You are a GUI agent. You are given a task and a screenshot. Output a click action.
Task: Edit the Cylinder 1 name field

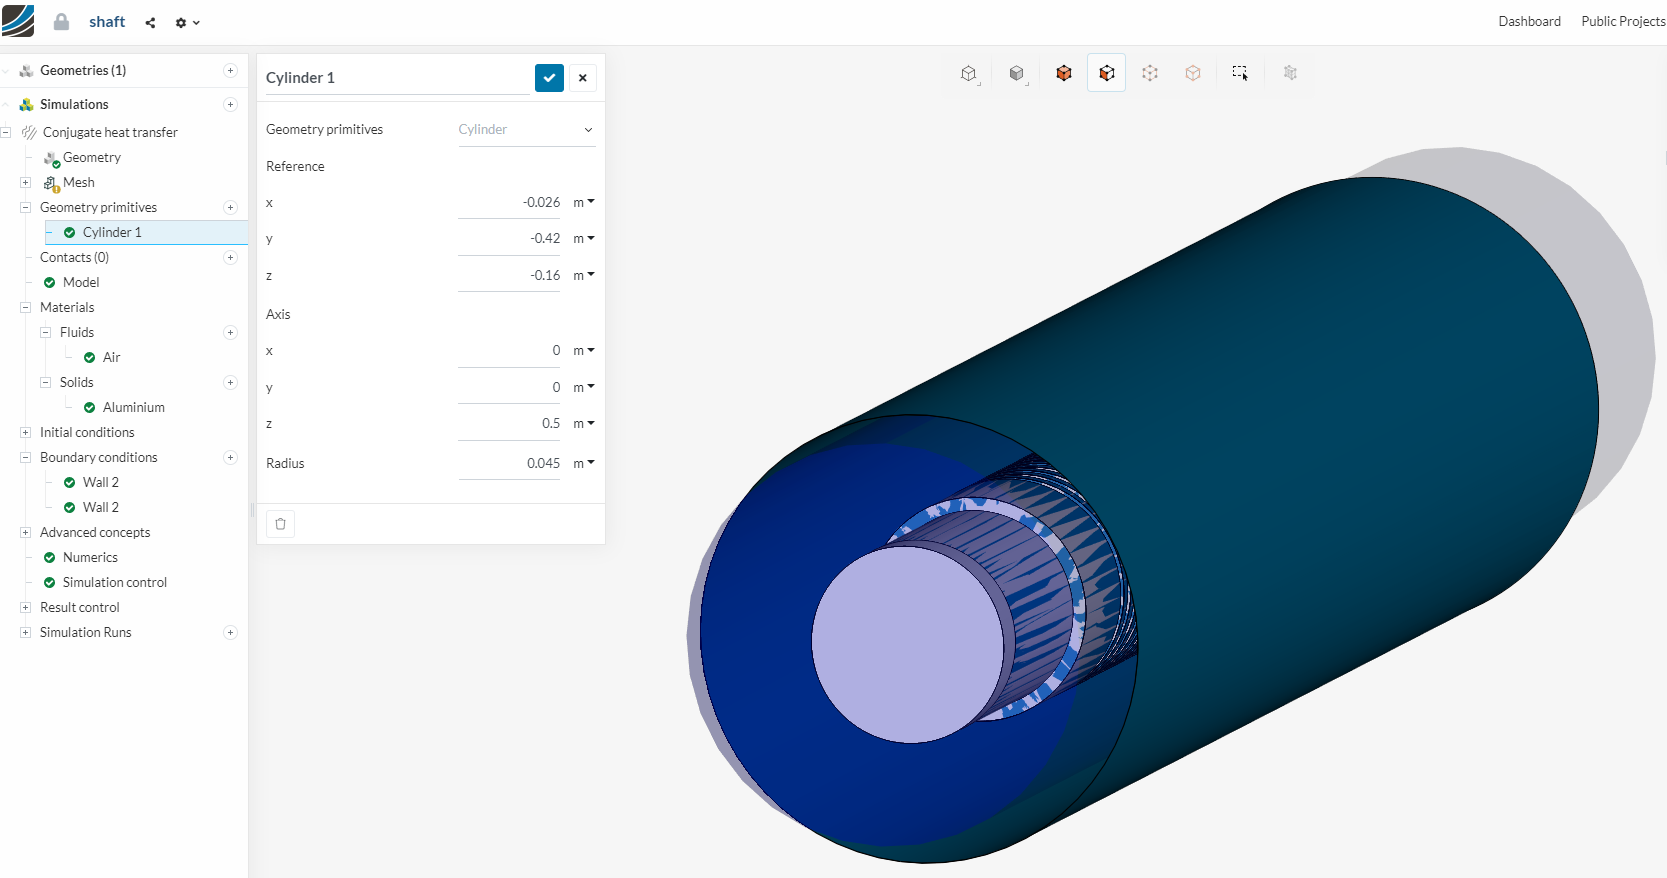[397, 78]
